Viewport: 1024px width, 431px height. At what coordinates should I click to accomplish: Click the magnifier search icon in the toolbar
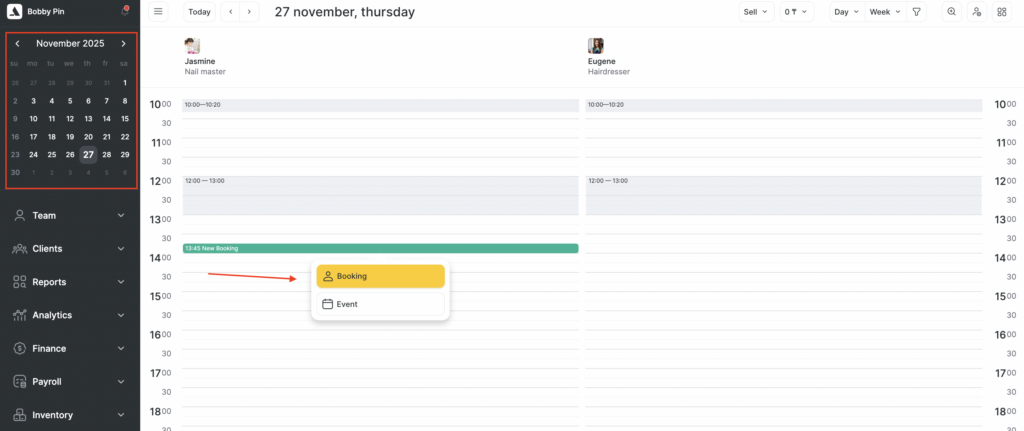pyautogui.click(x=951, y=12)
